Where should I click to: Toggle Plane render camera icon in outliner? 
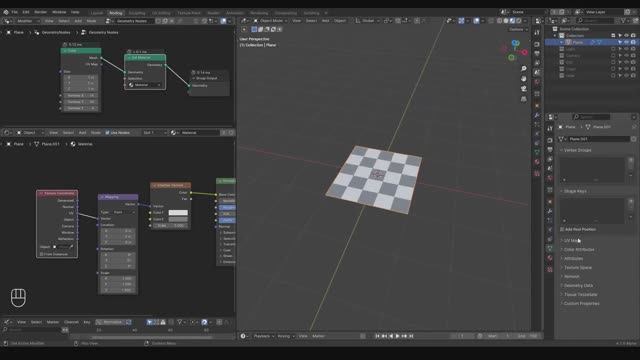click(633, 42)
